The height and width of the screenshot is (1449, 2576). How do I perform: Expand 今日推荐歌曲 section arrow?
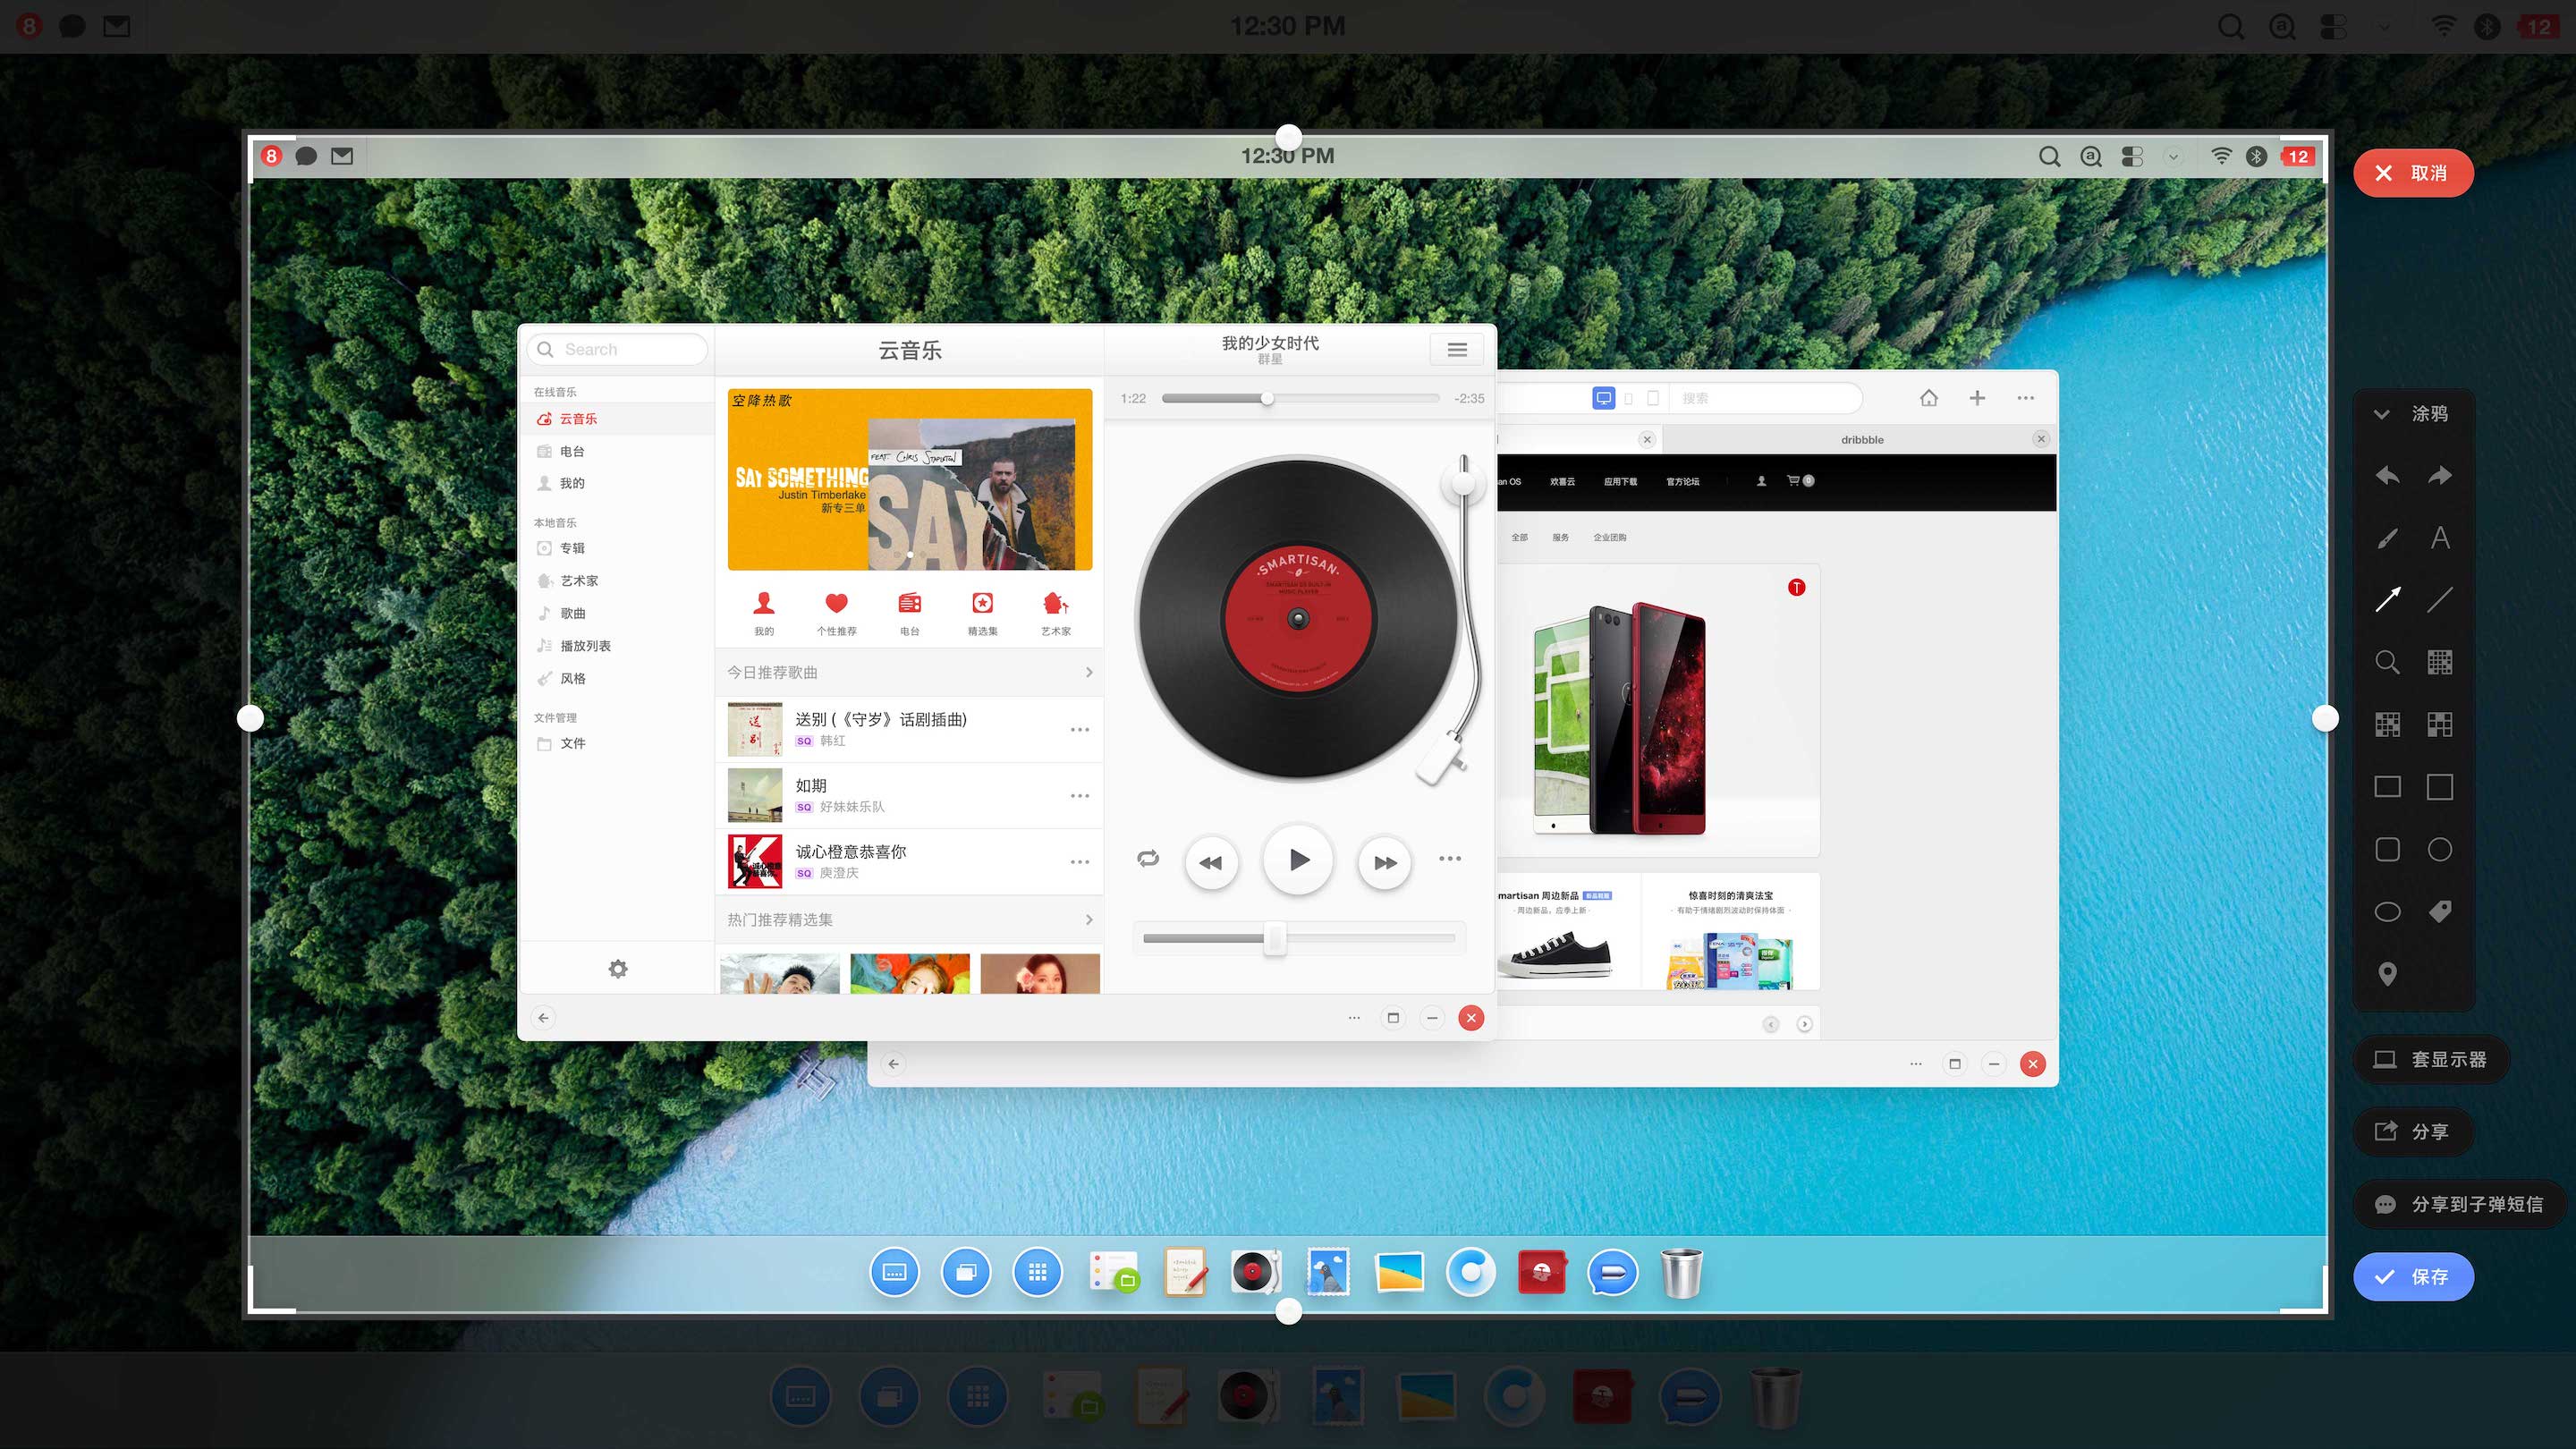click(x=1089, y=672)
